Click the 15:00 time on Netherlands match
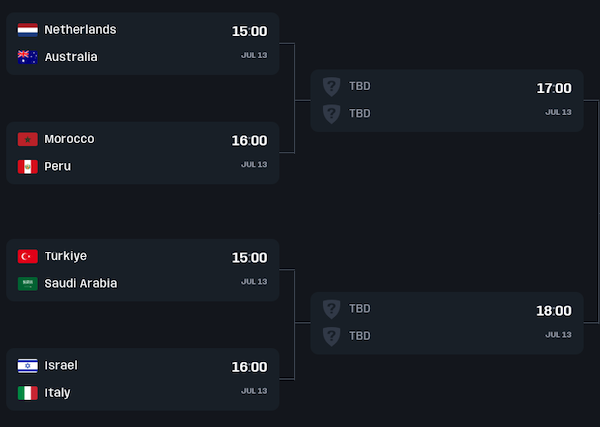This screenshot has height=427, width=600. pyautogui.click(x=249, y=31)
